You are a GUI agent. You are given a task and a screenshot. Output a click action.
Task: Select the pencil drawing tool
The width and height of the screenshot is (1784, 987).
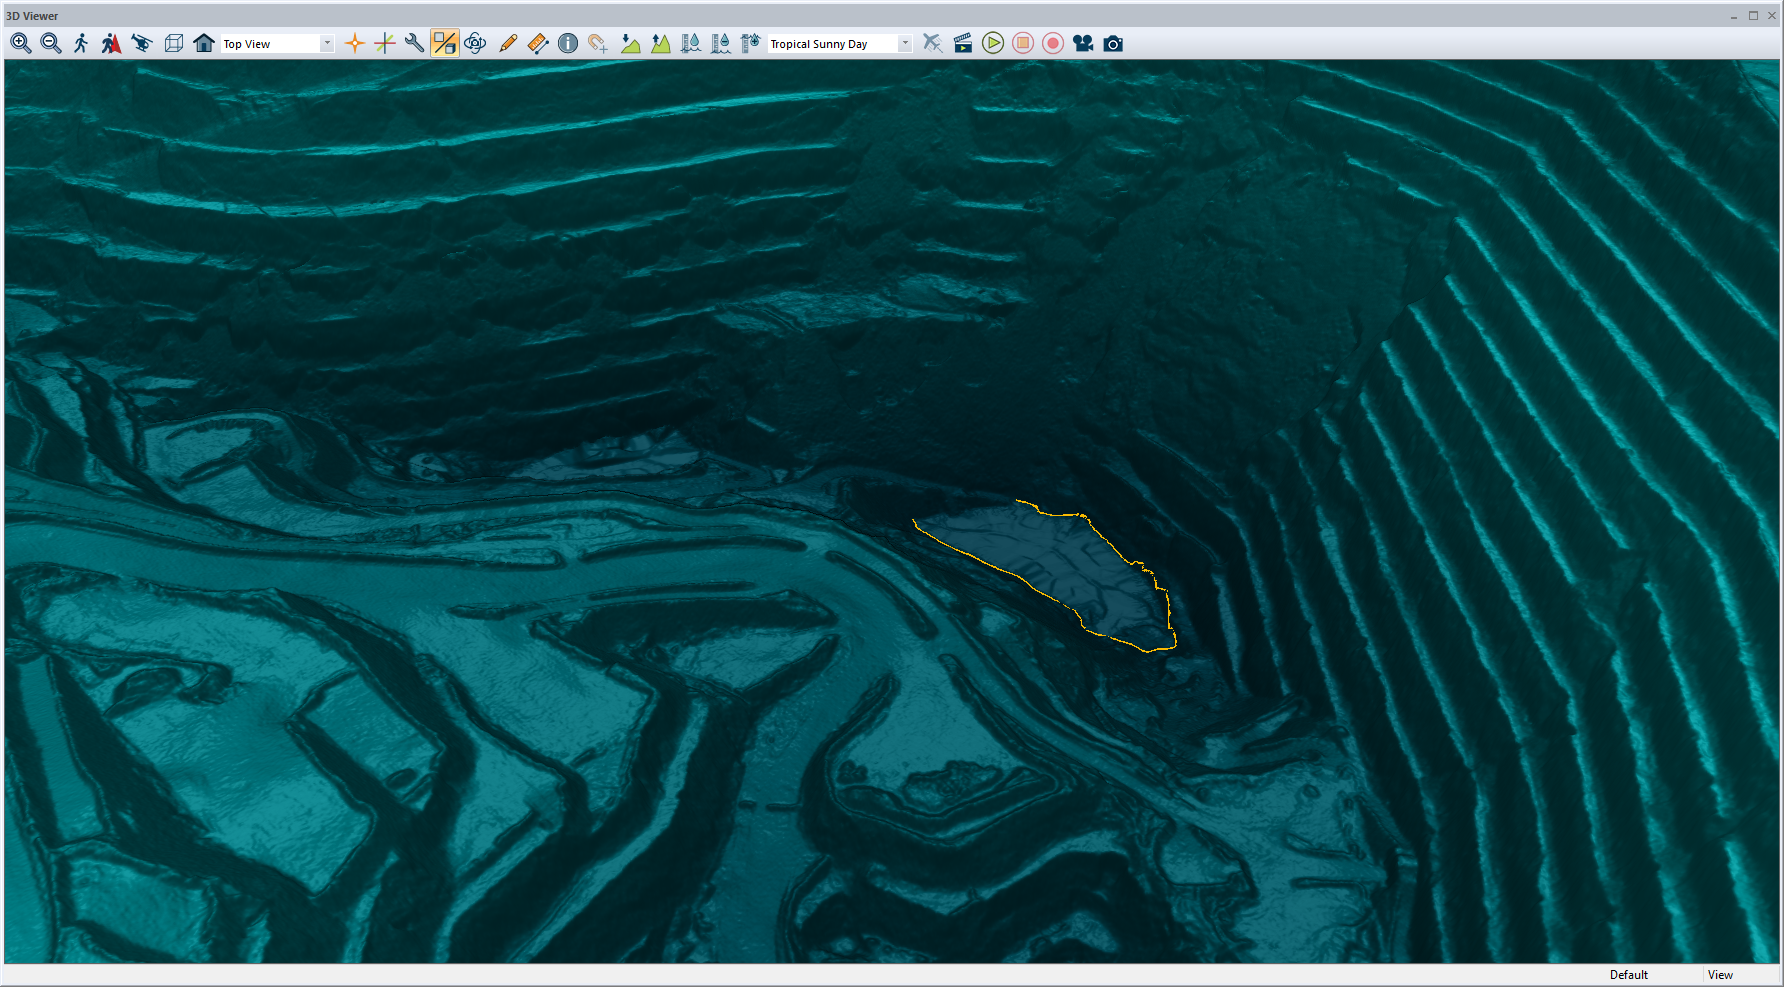508,43
